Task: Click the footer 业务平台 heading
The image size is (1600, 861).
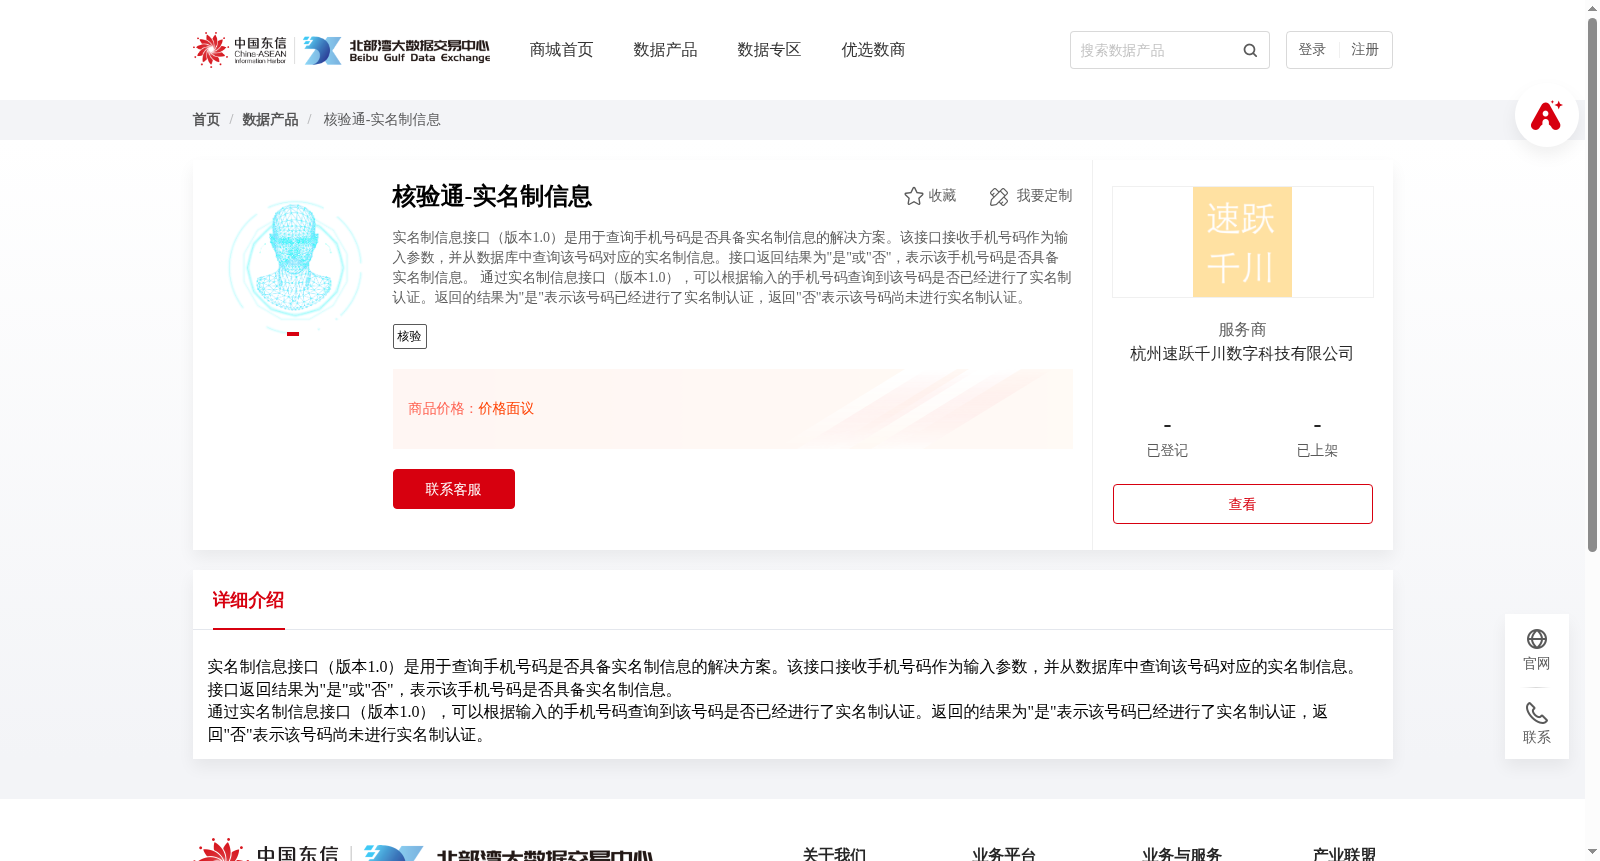Action: [x=1004, y=853]
